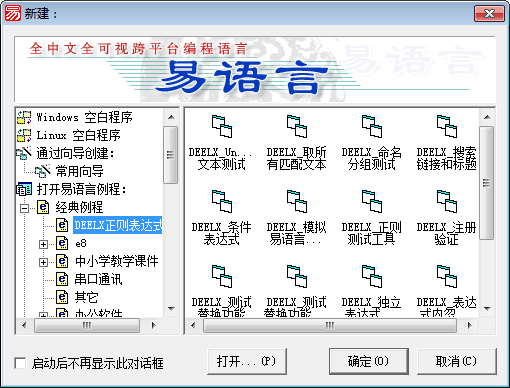The height and width of the screenshot is (388, 510).
Task: Expand the 办公软件 tree node
Action: (x=43, y=314)
